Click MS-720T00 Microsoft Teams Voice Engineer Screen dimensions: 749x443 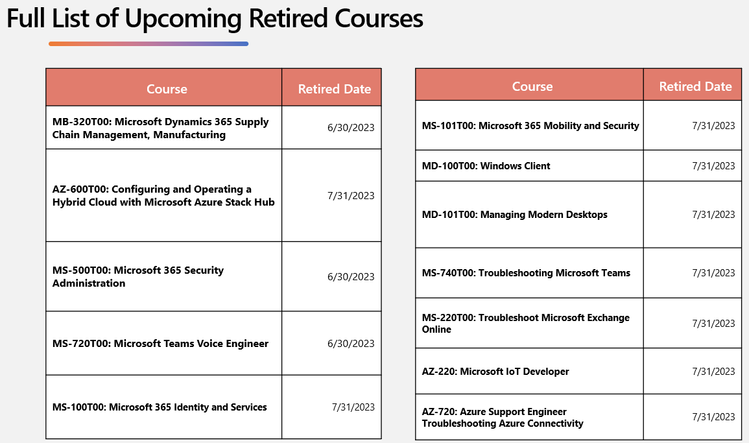(x=160, y=344)
